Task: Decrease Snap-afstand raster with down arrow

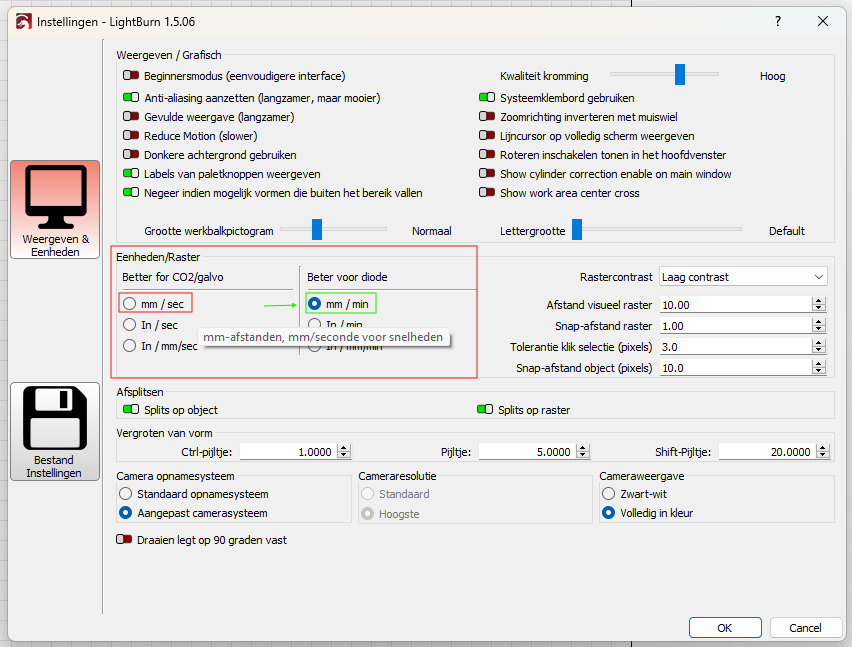Action: coord(819,330)
